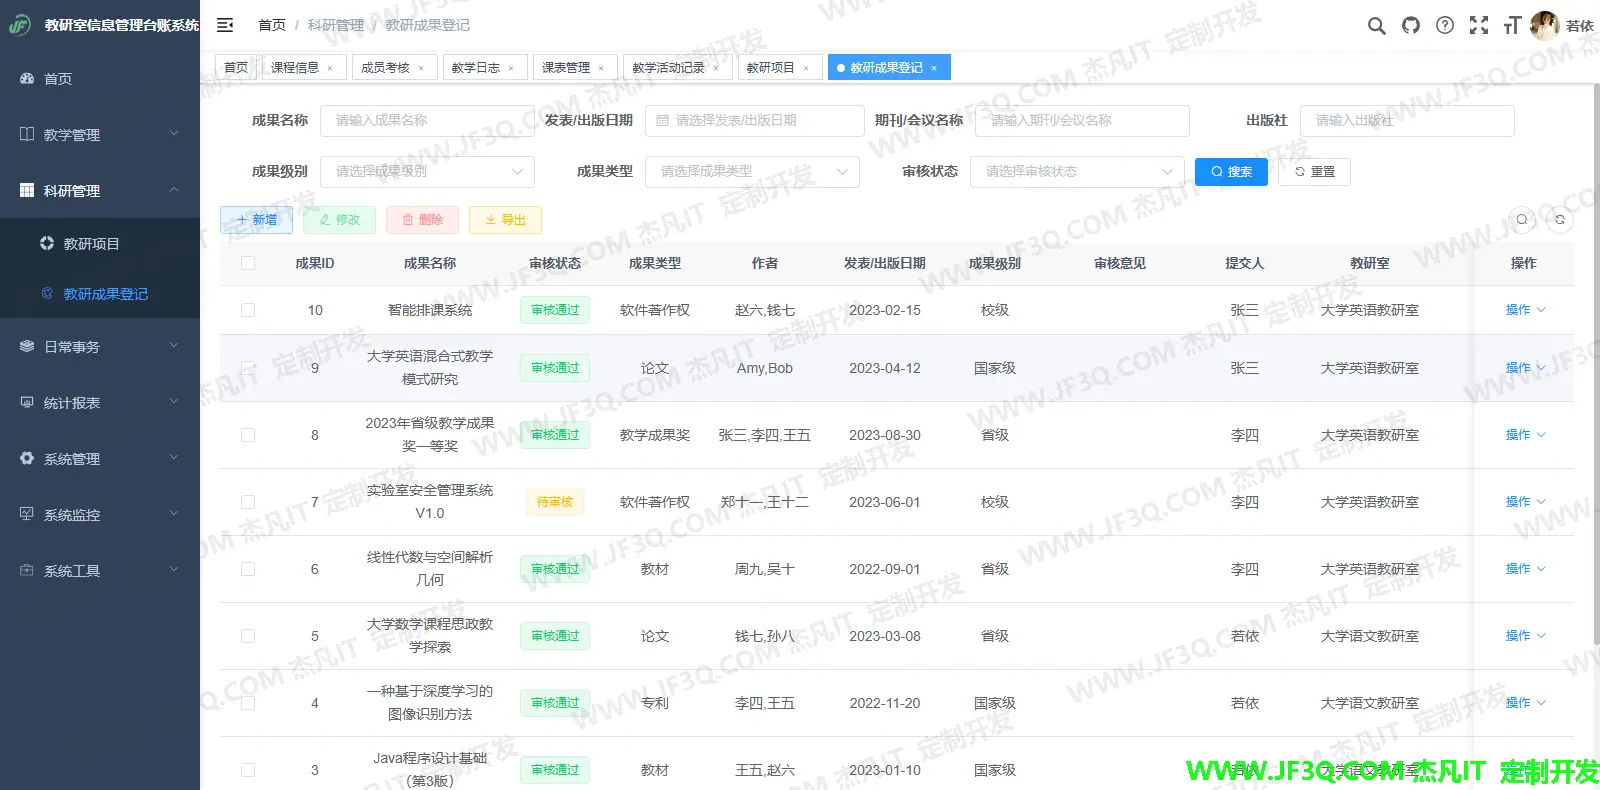Click the 待审核 status tag
1600x790 pixels.
555,502
